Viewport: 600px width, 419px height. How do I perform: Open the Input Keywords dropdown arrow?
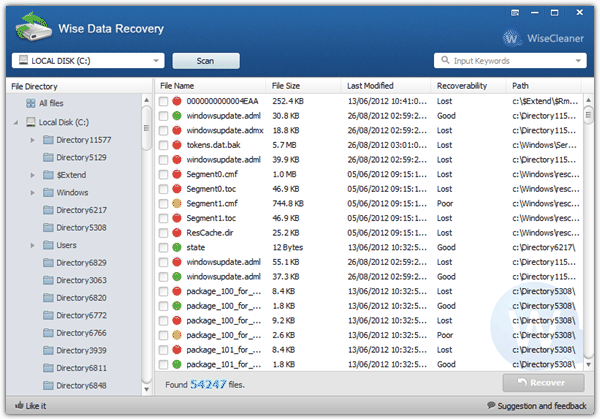coord(578,60)
